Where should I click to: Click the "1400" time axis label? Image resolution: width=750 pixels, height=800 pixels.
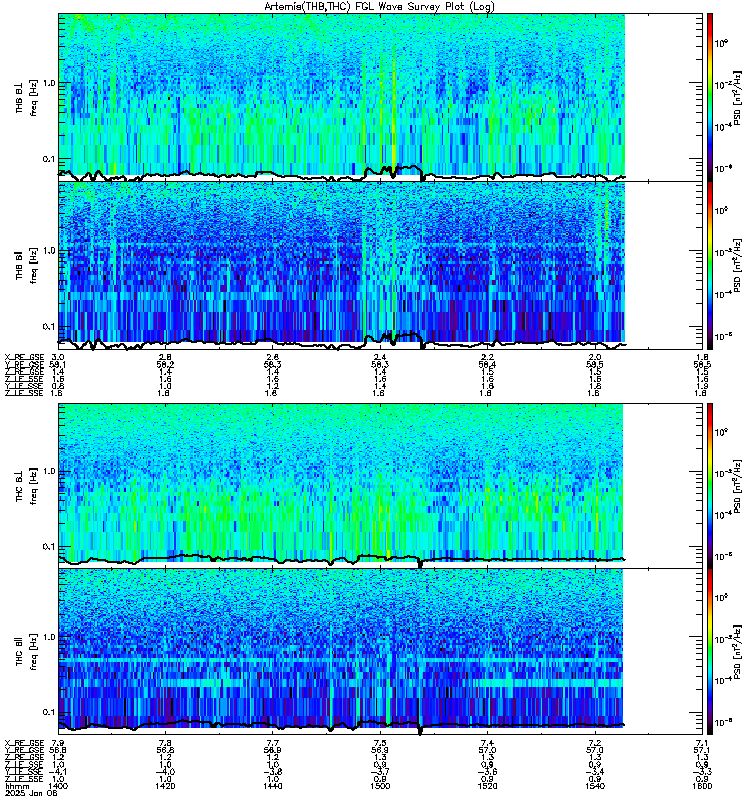(x=57, y=786)
